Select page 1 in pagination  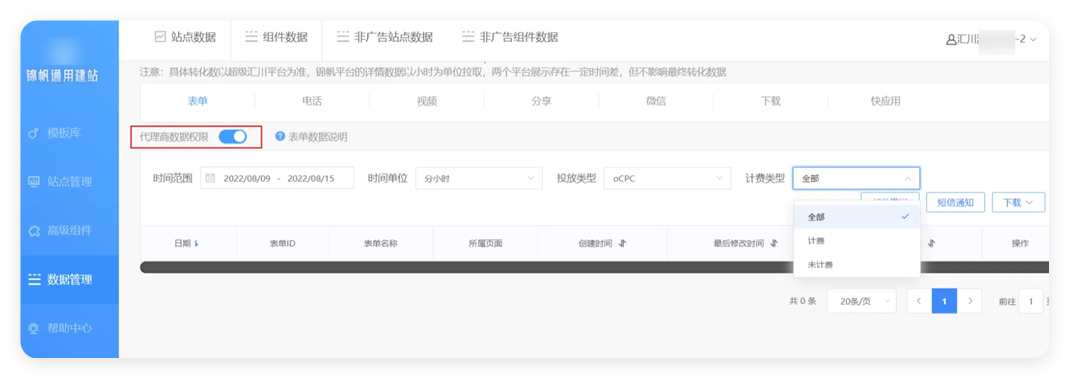click(944, 301)
